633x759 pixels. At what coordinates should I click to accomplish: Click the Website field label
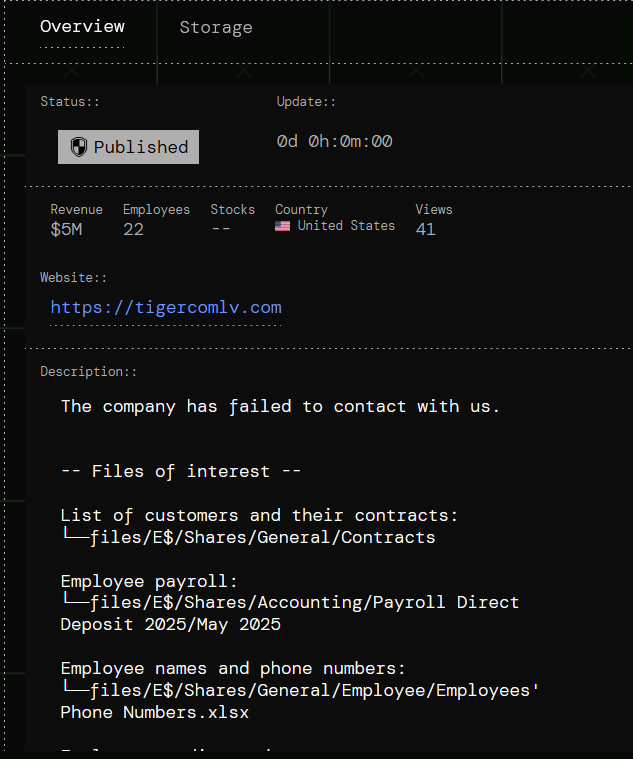[x=73, y=277]
